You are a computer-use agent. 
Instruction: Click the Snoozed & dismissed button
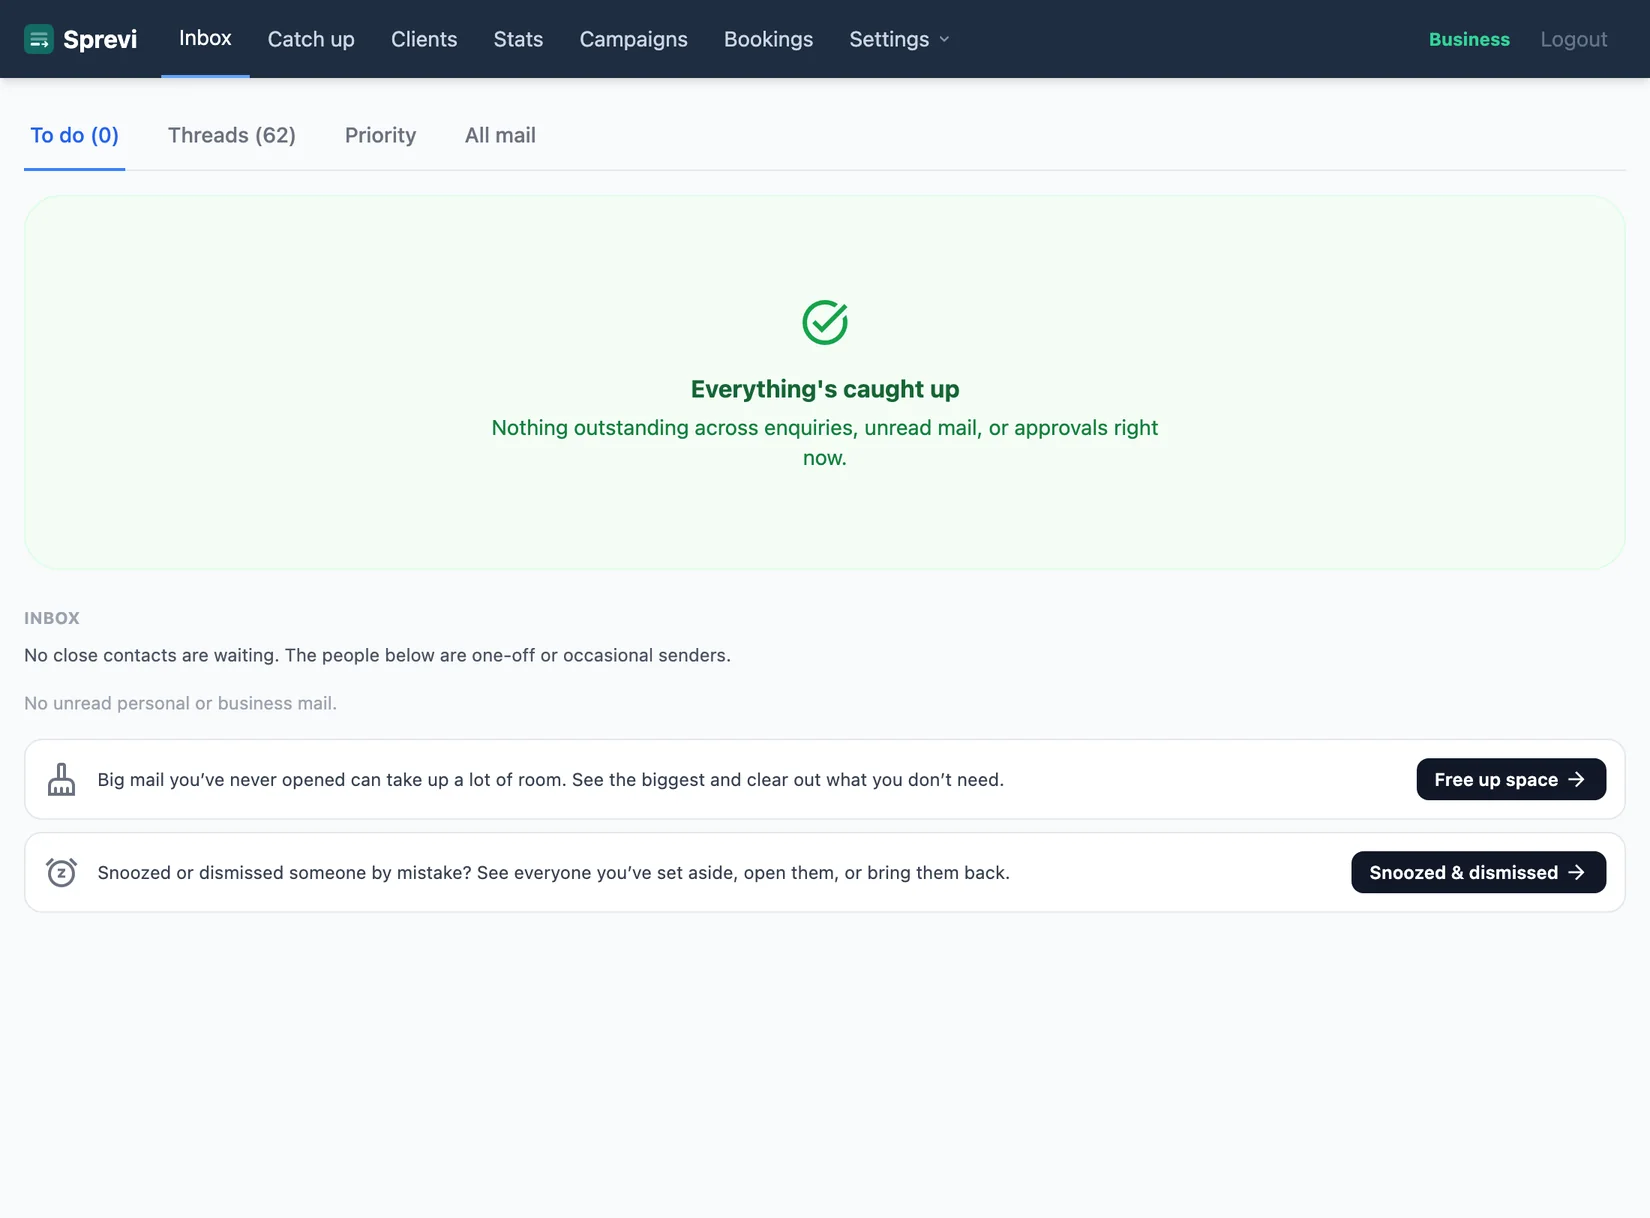(x=1478, y=872)
